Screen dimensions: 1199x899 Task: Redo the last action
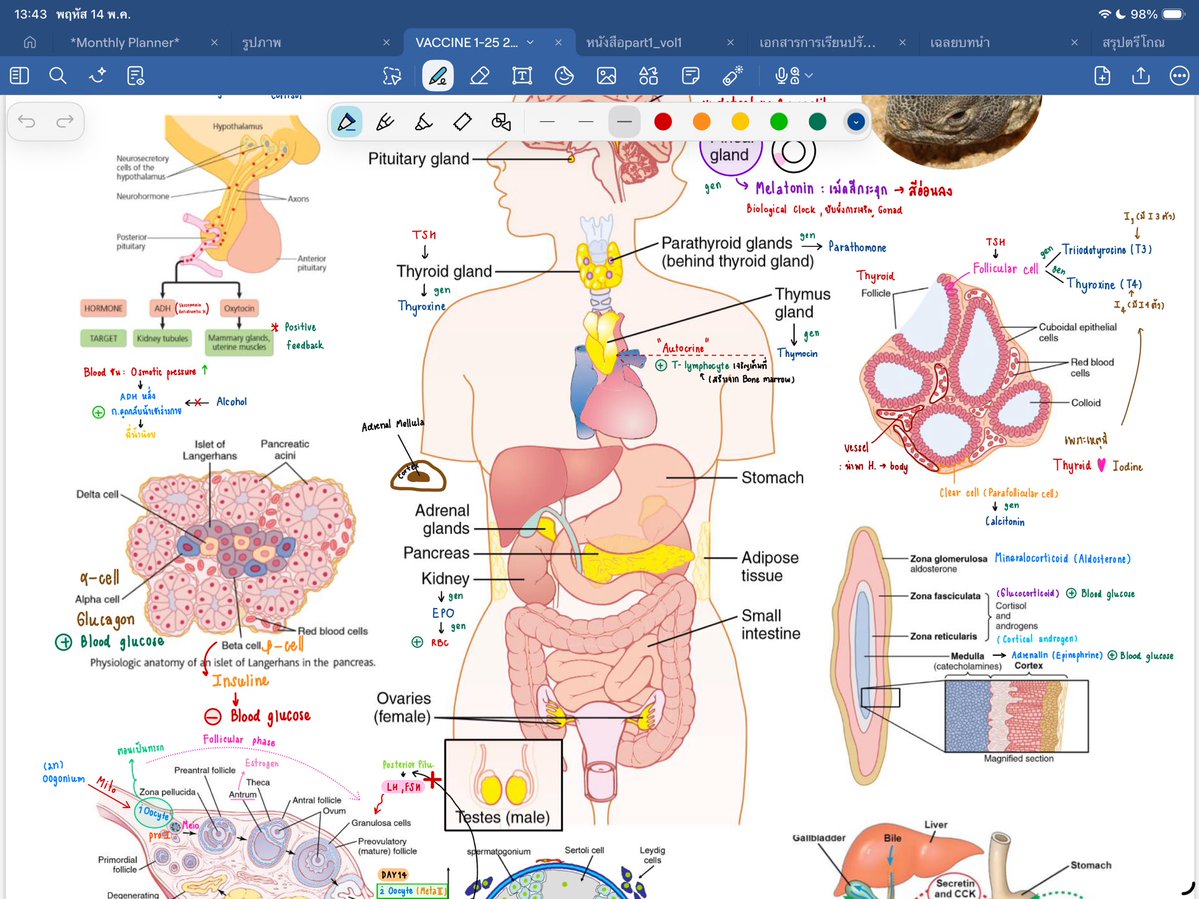[65, 122]
